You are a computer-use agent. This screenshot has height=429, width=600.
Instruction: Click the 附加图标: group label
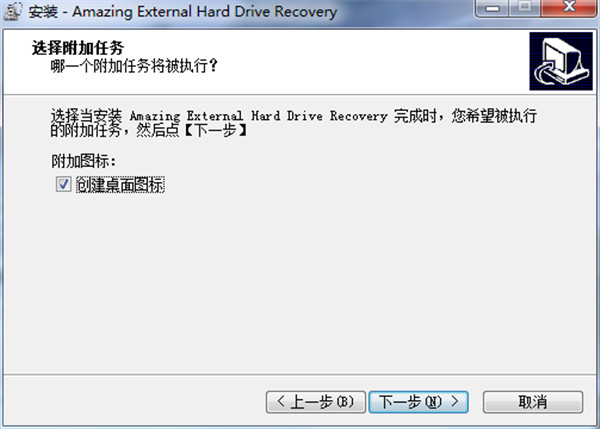[83, 161]
